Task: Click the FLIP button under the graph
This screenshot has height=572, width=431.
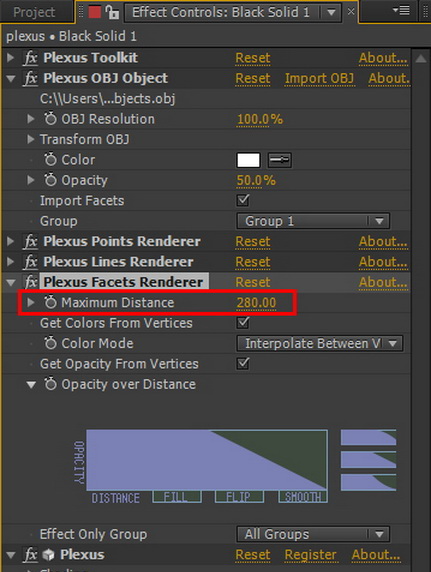Action: point(239,497)
